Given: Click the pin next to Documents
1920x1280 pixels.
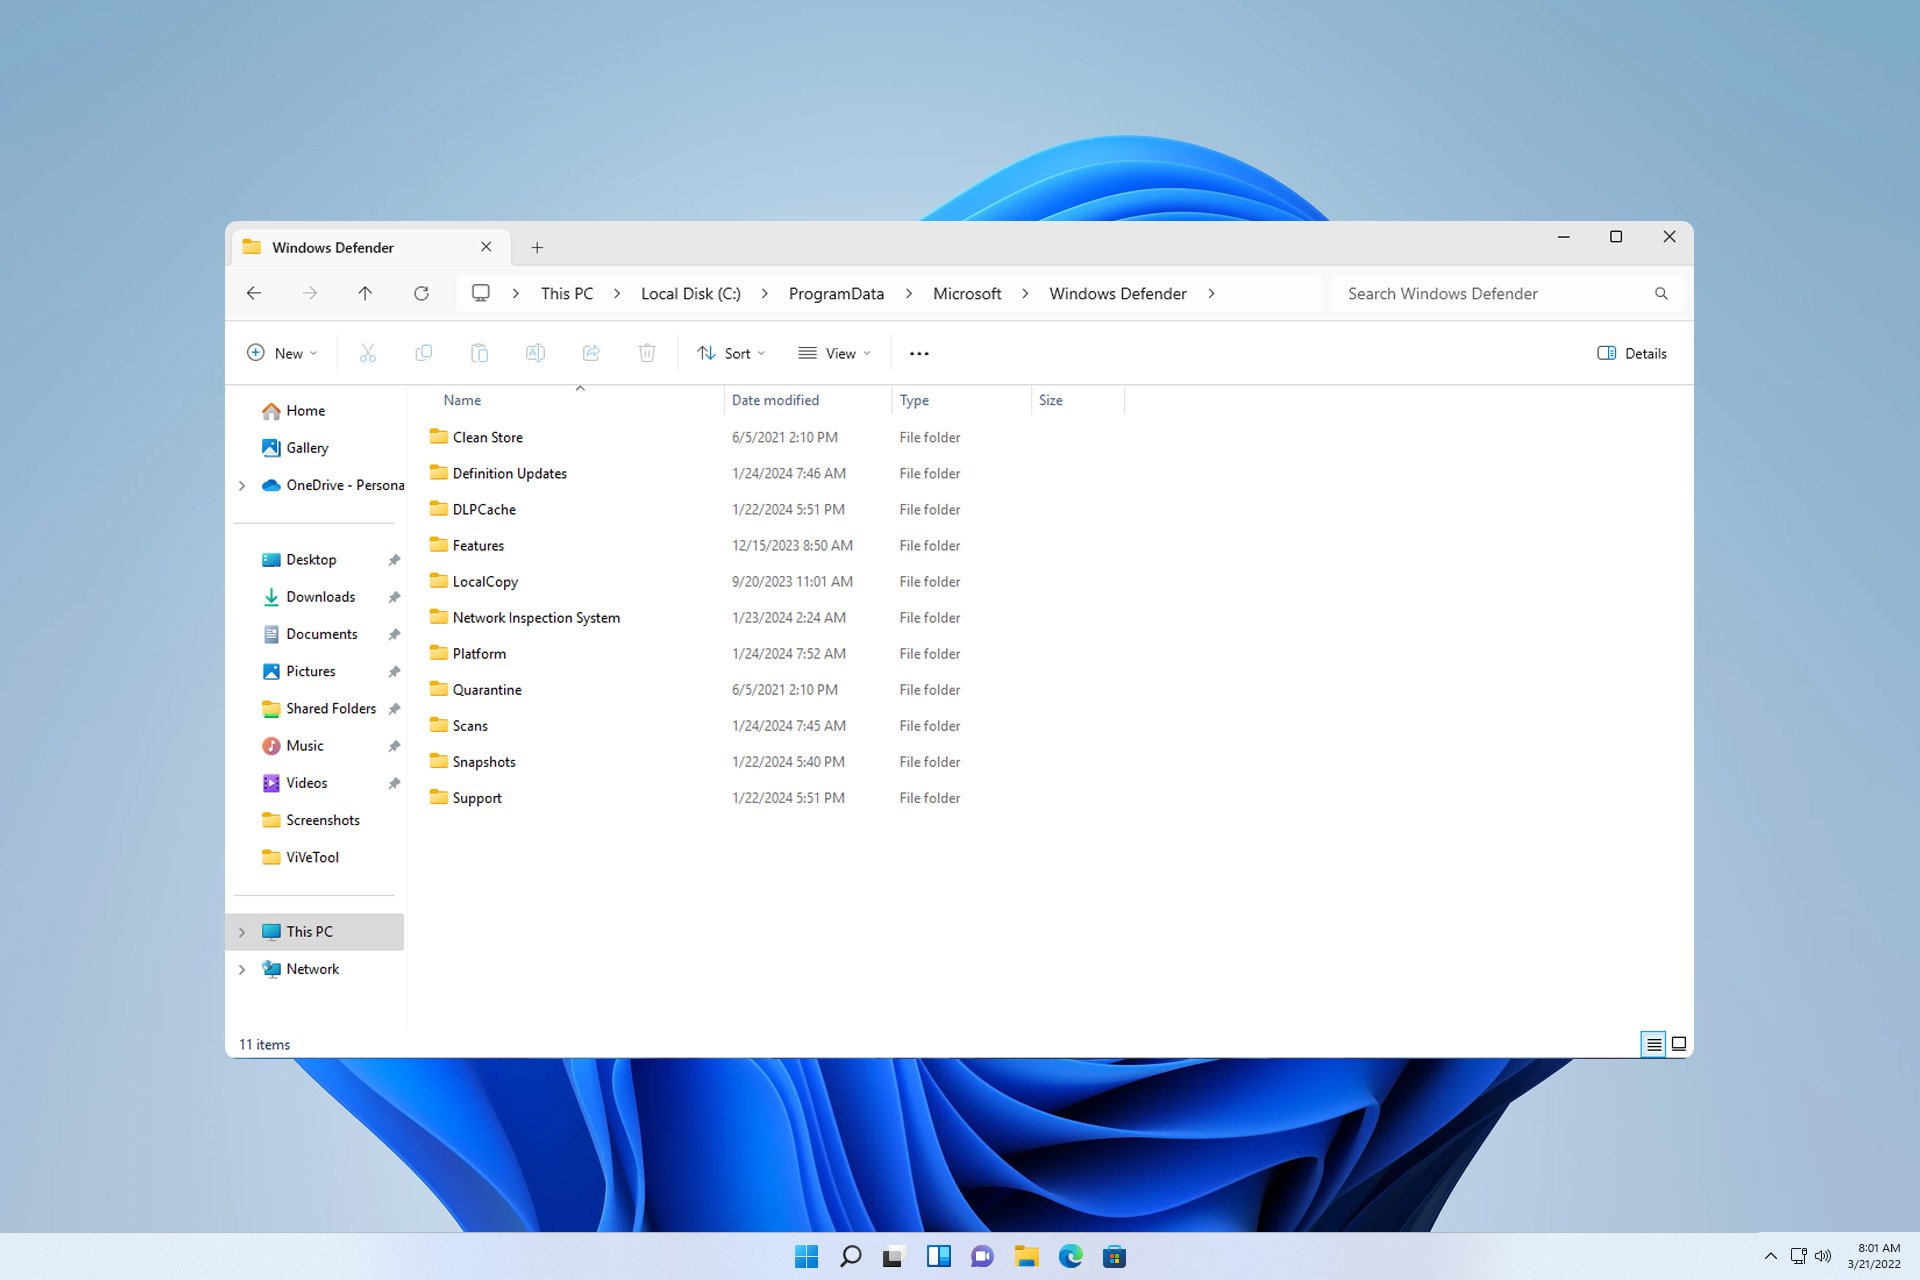Looking at the screenshot, I should pos(394,634).
